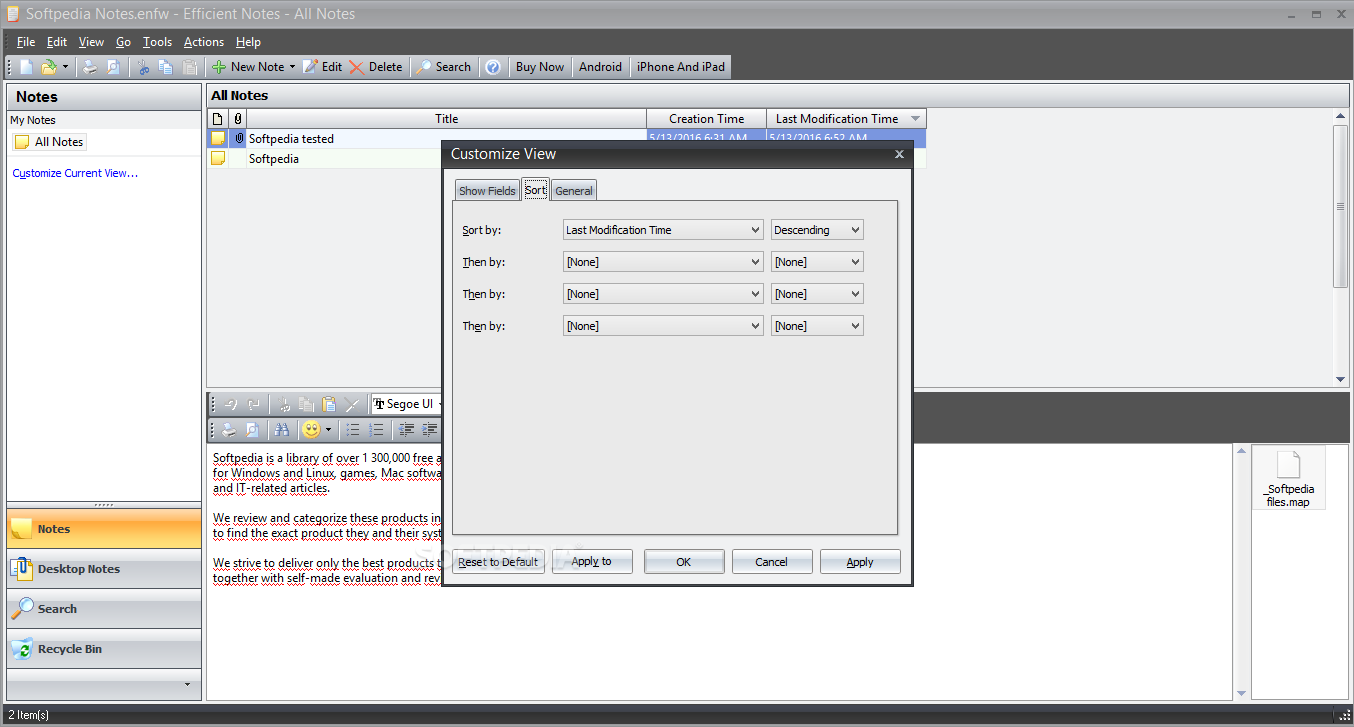
Task: Open the second Then by field dropdown
Action: (x=663, y=294)
